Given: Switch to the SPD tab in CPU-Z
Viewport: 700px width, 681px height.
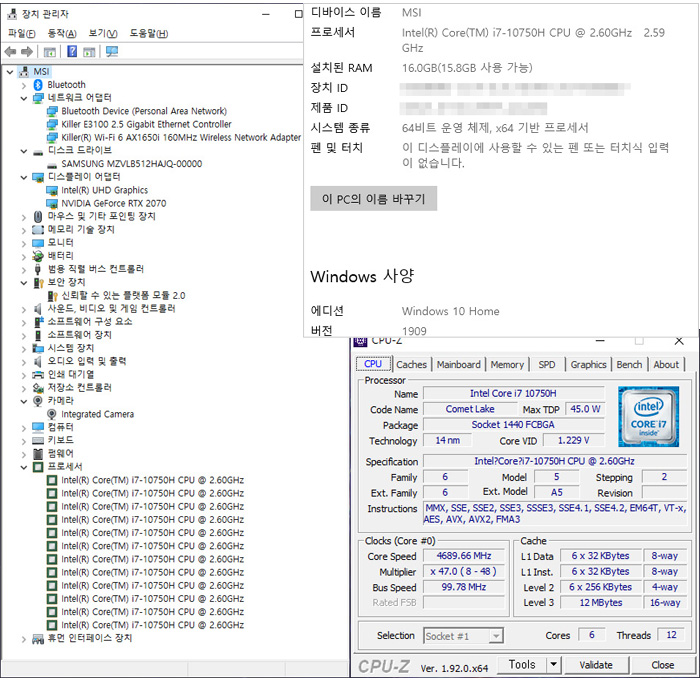Looking at the screenshot, I should click(547, 365).
